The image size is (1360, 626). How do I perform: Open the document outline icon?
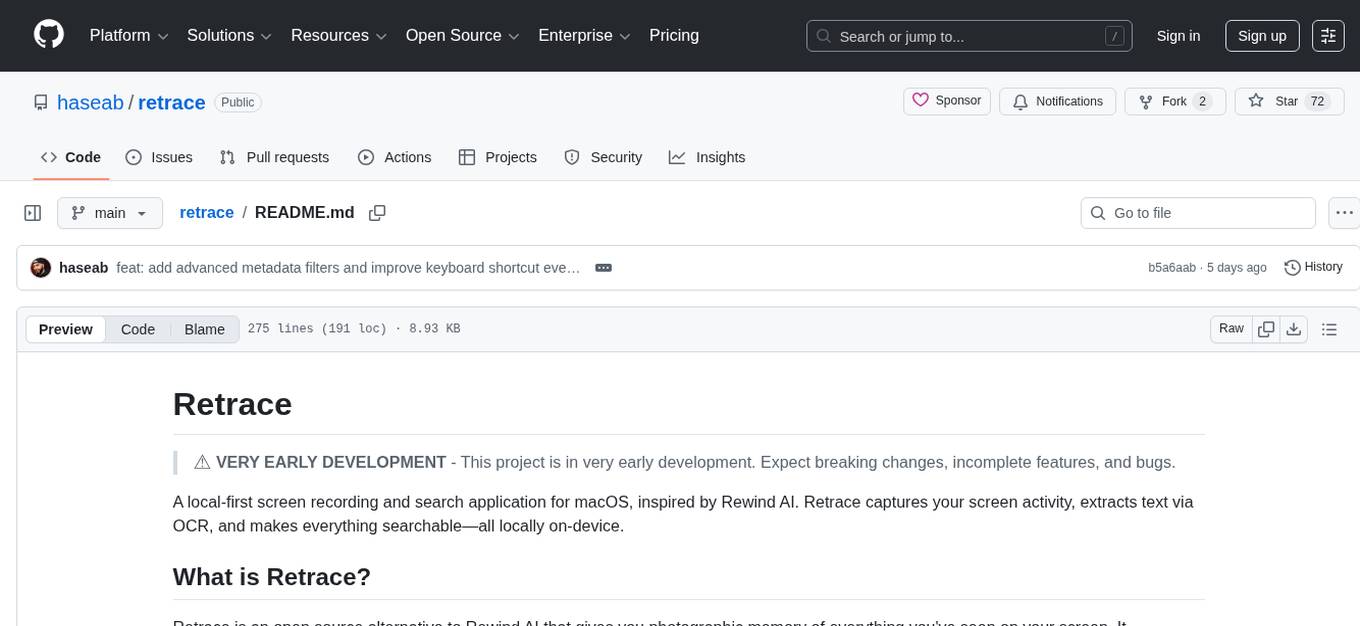click(x=1329, y=329)
